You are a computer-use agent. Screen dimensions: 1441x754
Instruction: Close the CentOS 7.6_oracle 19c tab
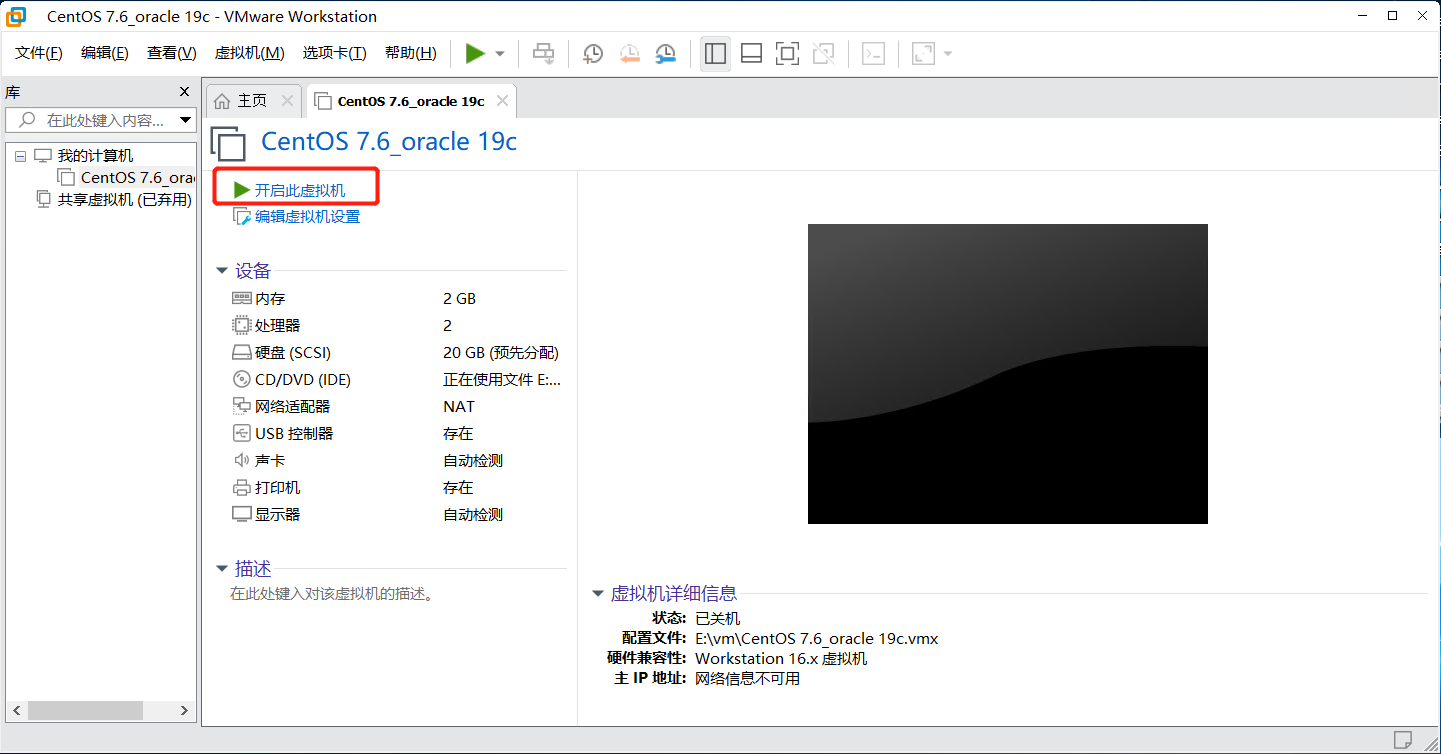502,101
